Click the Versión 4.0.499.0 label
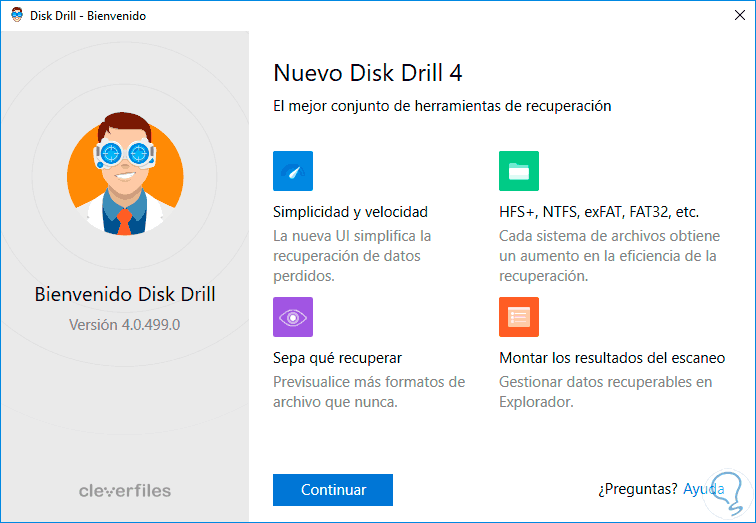Image resolution: width=756 pixels, height=523 pixels. 125,325
